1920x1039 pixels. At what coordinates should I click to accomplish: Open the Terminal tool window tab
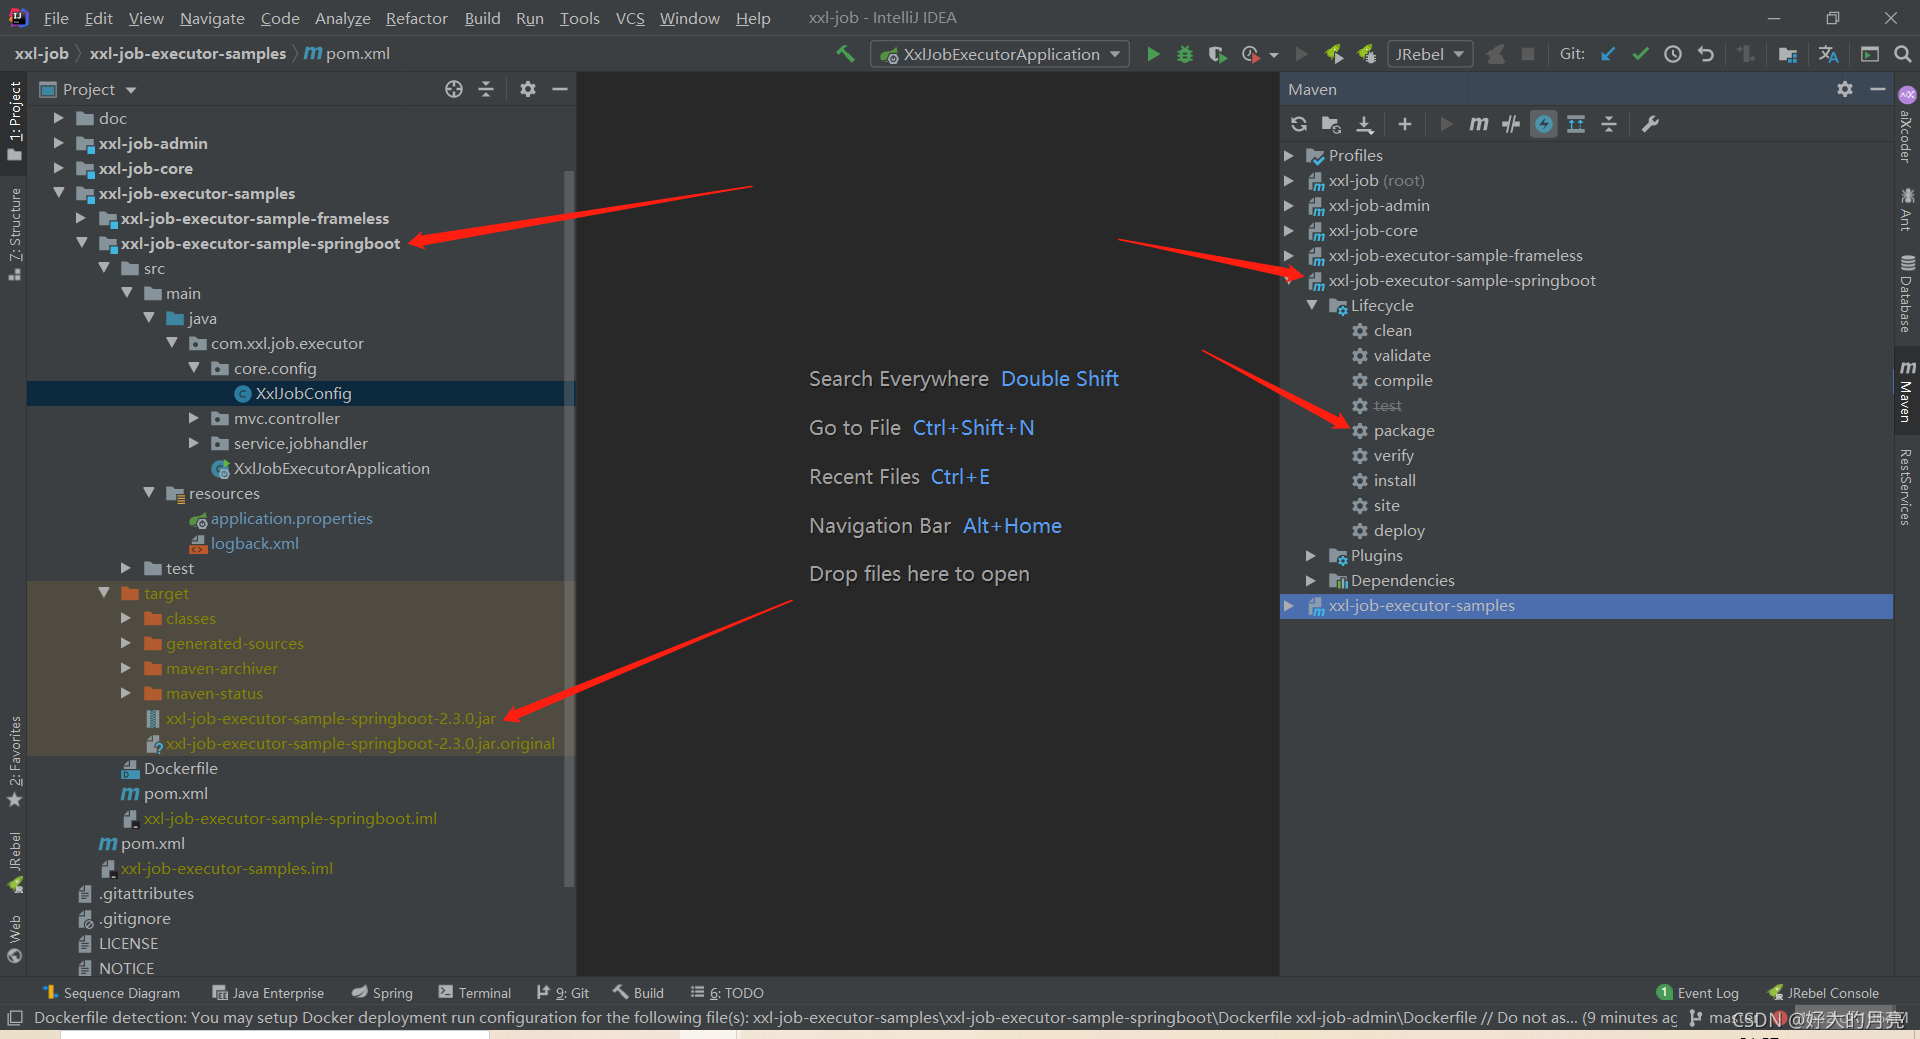tap(474, 993)
